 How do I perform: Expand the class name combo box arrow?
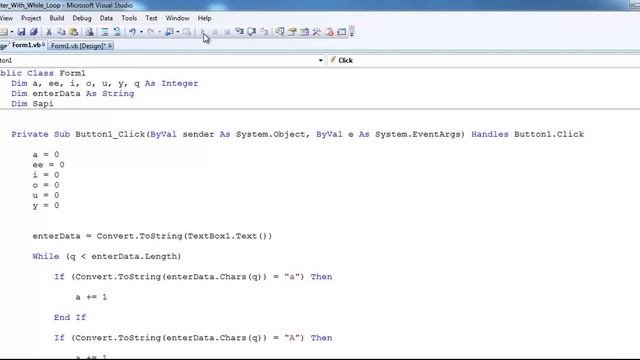(x=320, y=60)
